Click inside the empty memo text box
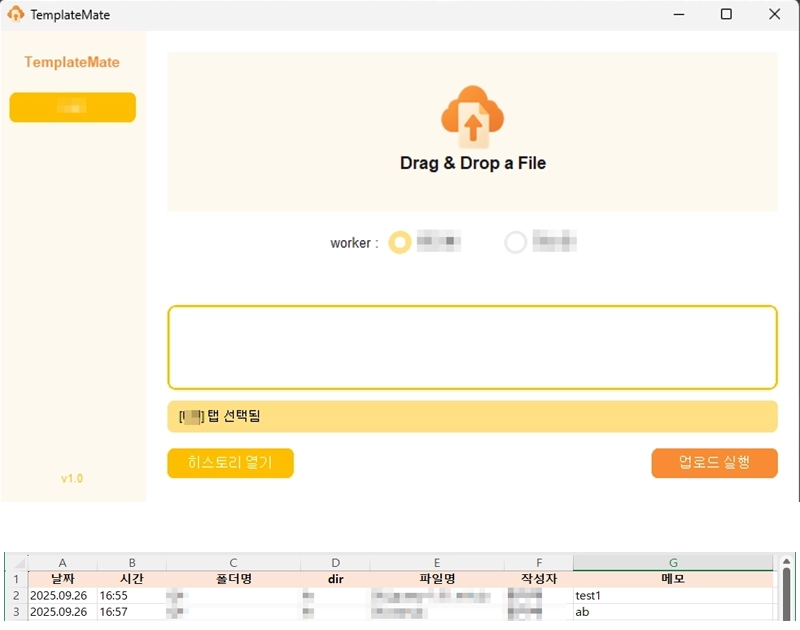Image resolution: width=800 pixels, height=630 pixels. (472, 347)
